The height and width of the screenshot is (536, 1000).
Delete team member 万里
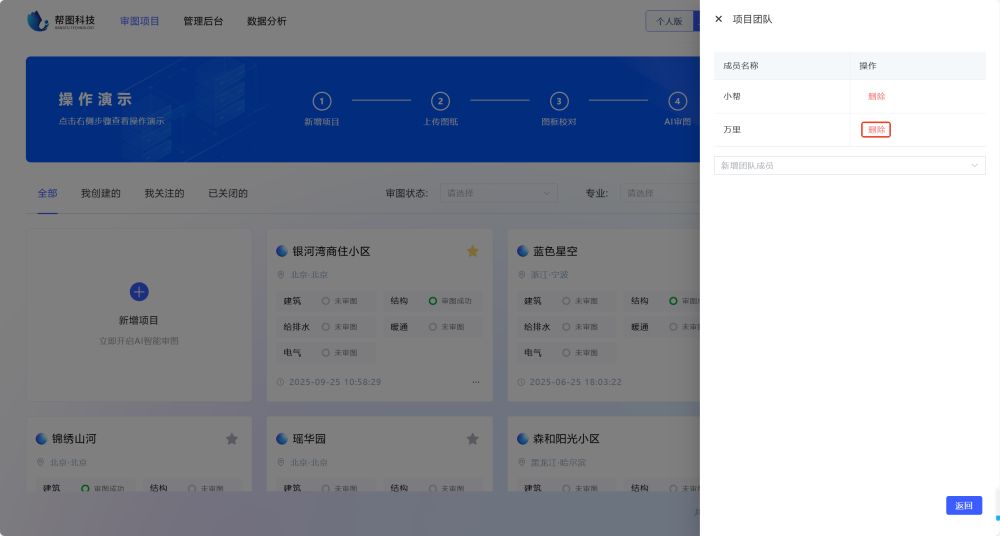(876, 130)
